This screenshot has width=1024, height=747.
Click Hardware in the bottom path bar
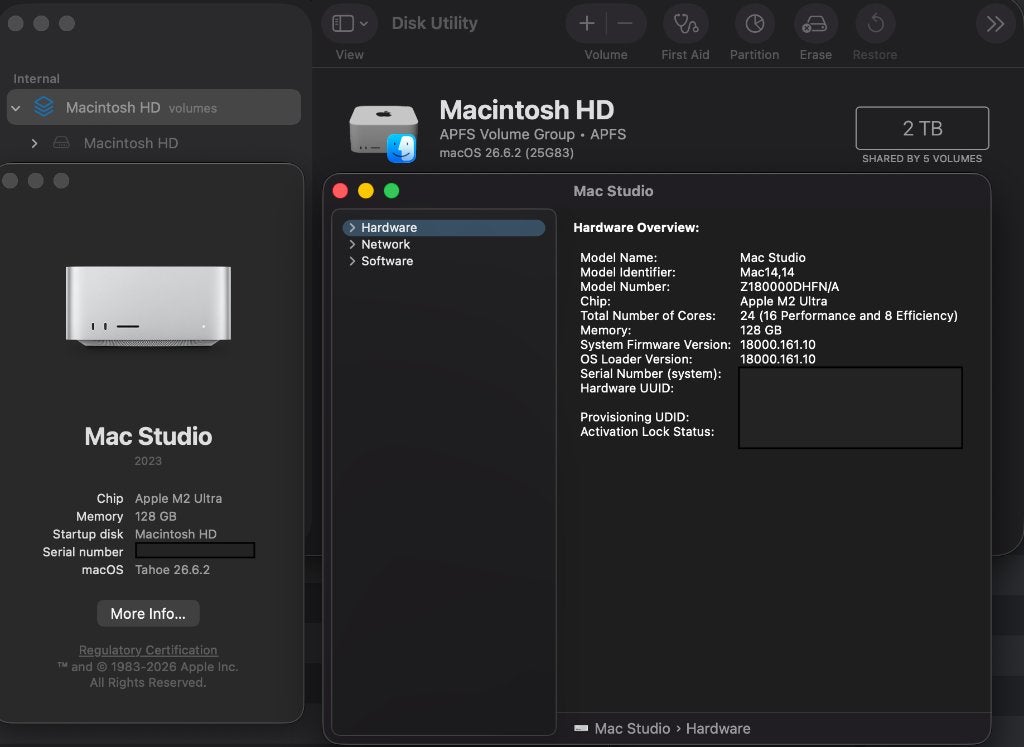pos(718,729)
